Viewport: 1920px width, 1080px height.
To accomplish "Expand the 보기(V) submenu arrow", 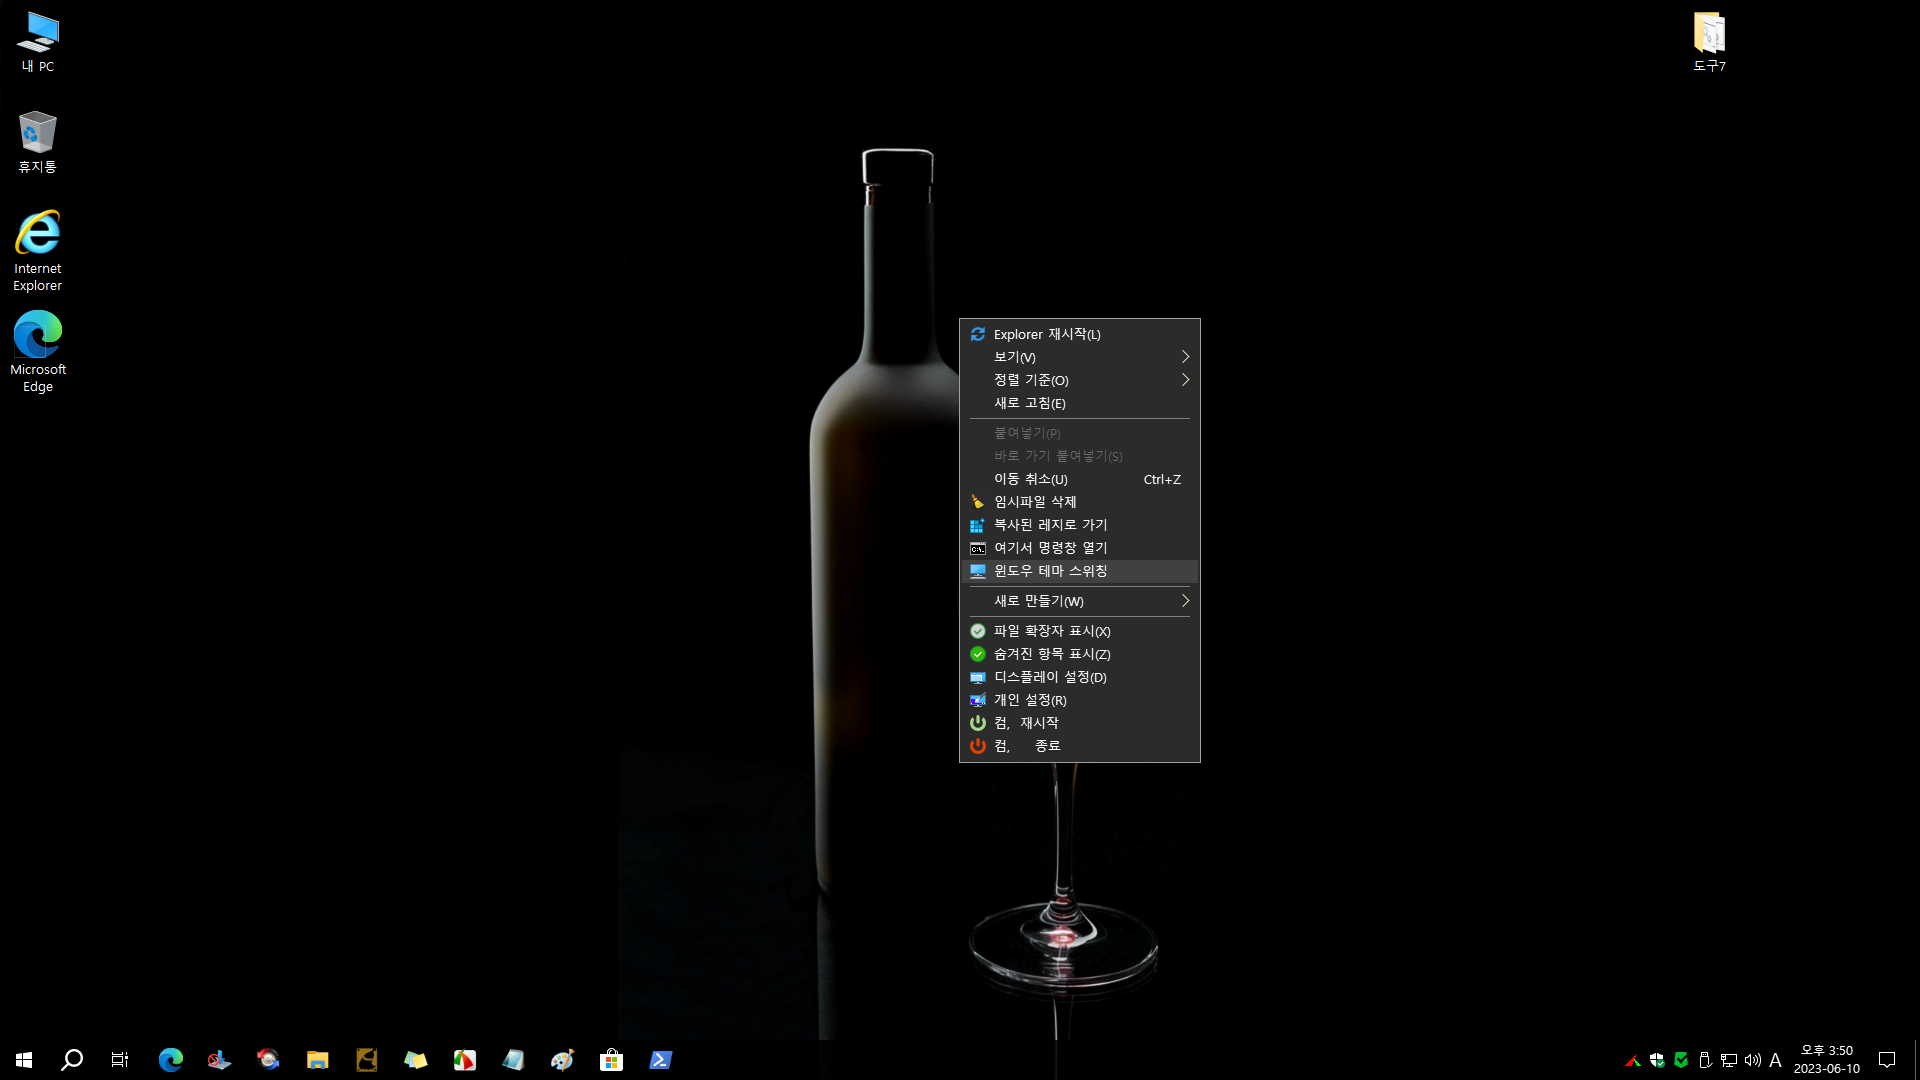I will pyautogui.click(x=1185, y=357).
